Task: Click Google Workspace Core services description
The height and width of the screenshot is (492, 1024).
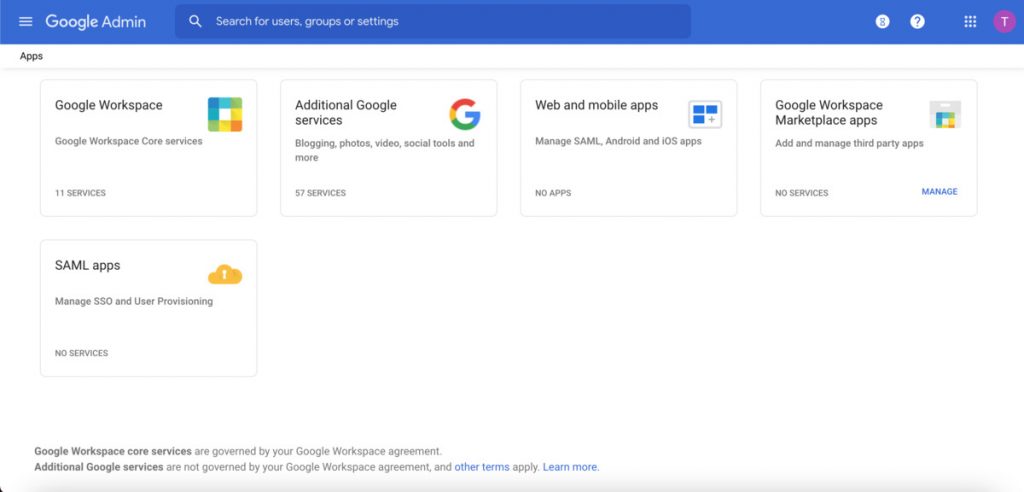Action: pos(129,141)
